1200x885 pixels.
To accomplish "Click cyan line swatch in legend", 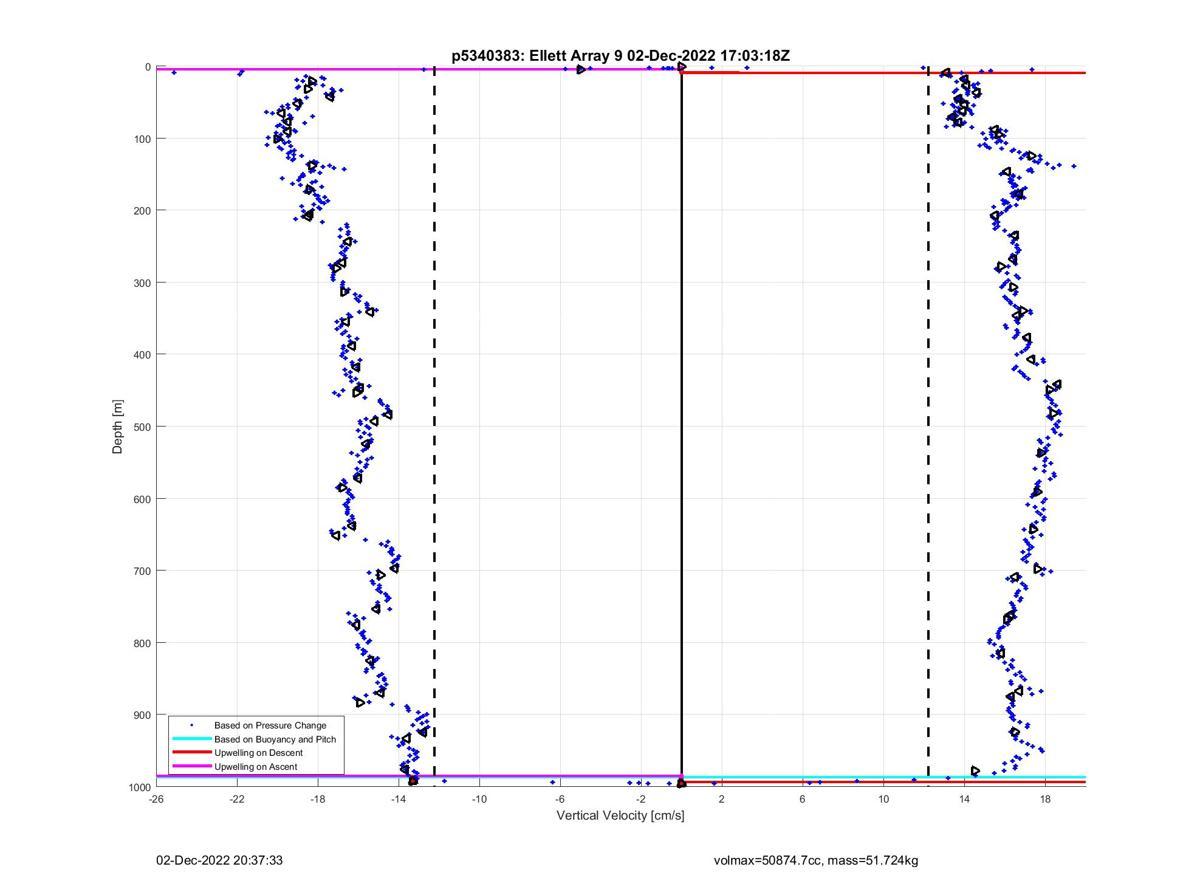I will pos(191,739).
